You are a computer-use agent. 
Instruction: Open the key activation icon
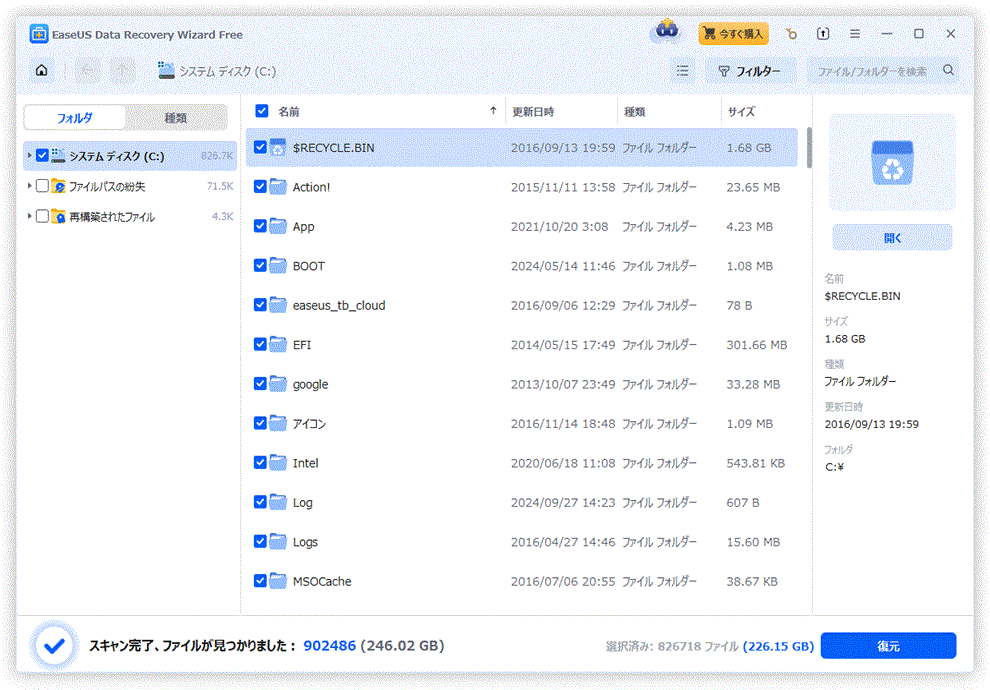point(791,34)
